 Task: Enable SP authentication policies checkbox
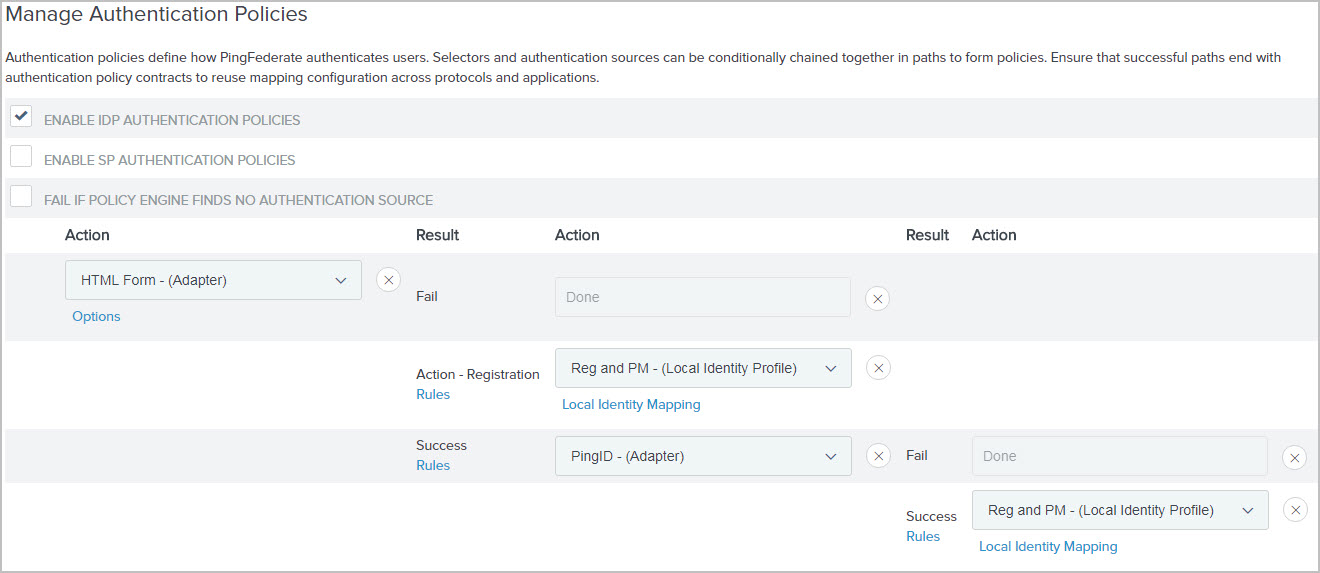[21, 157]
